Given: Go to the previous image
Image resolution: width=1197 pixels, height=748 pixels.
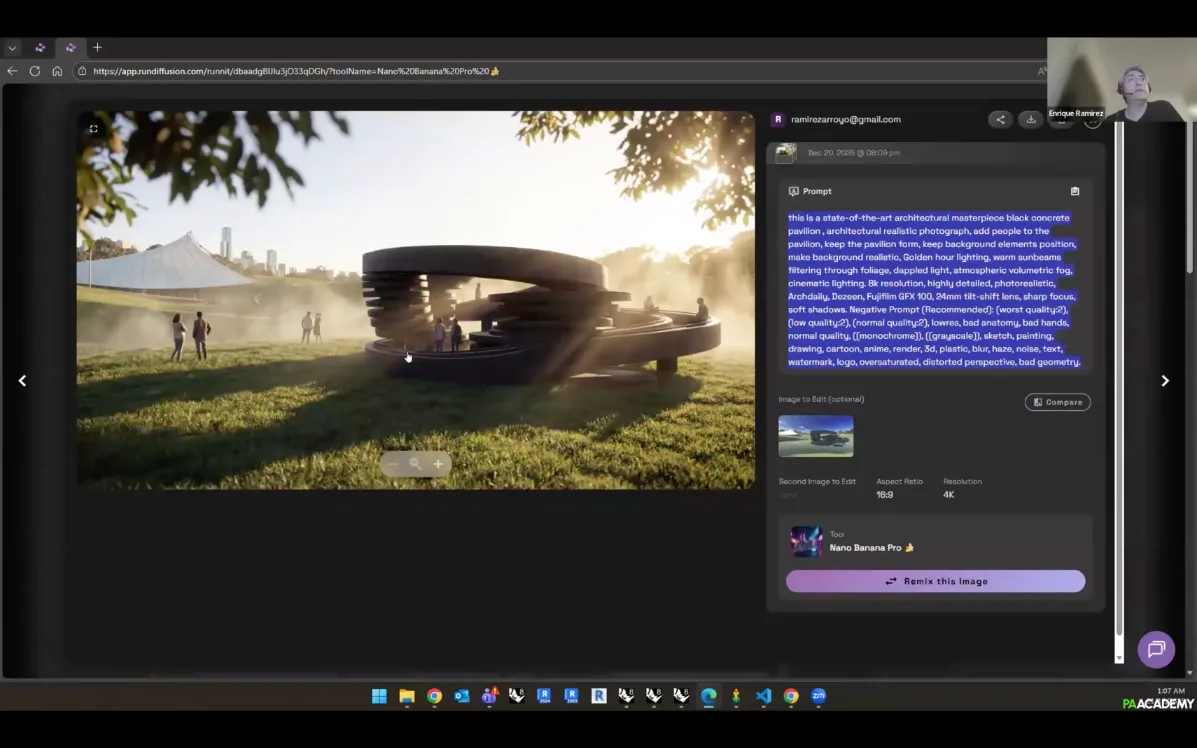Looking at the screenshot, I should [x=22, y=381].
